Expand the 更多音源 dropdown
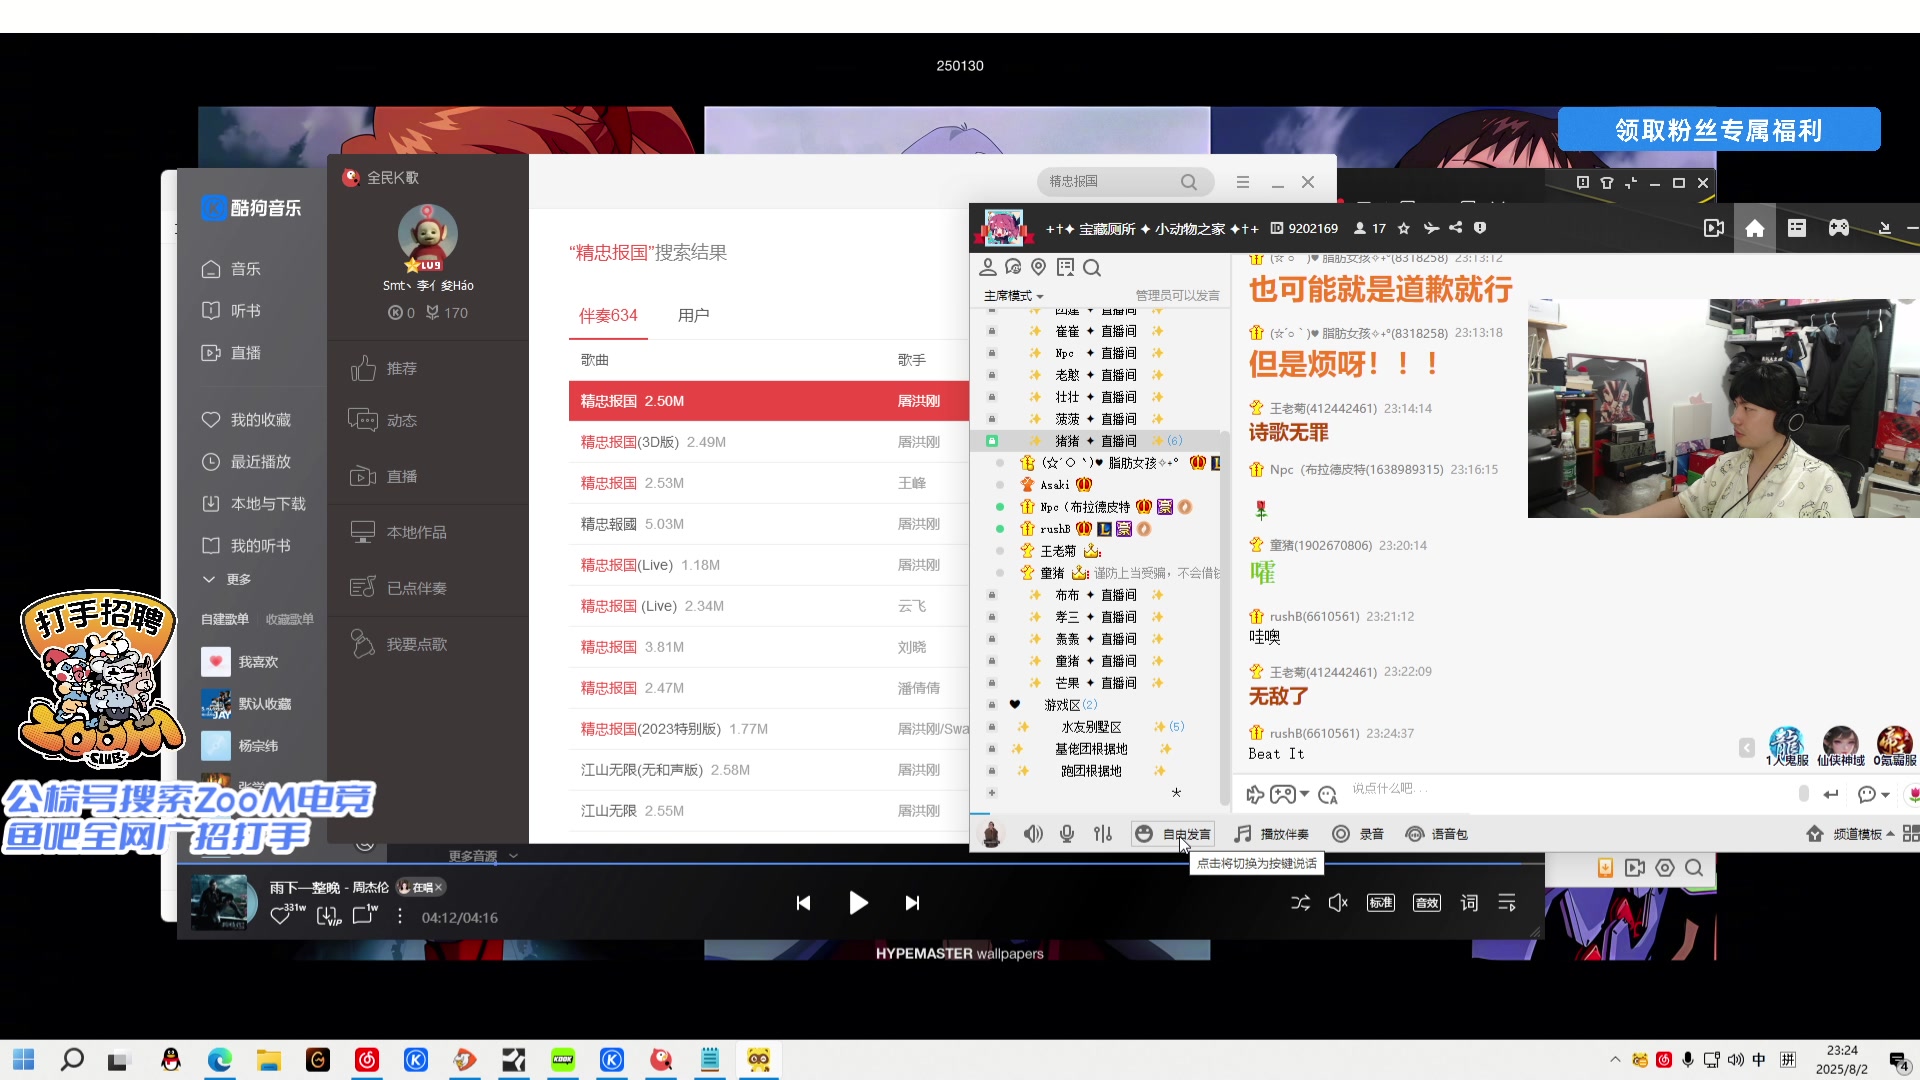Viewport: 1920px width, 1080px height. (x=483, y=856)
